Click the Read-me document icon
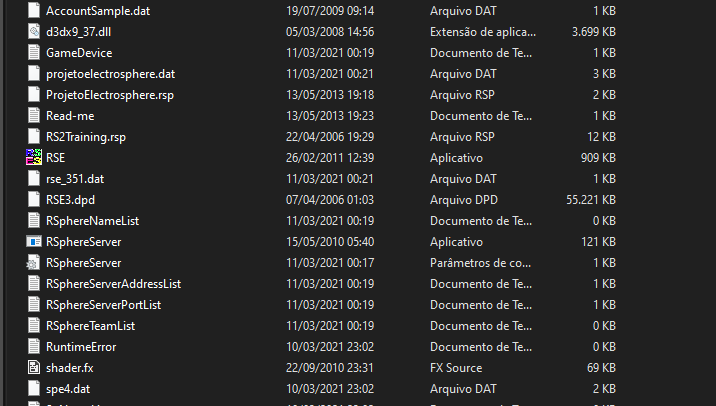Screen dimensions: 716x406 tap(34, 116)
